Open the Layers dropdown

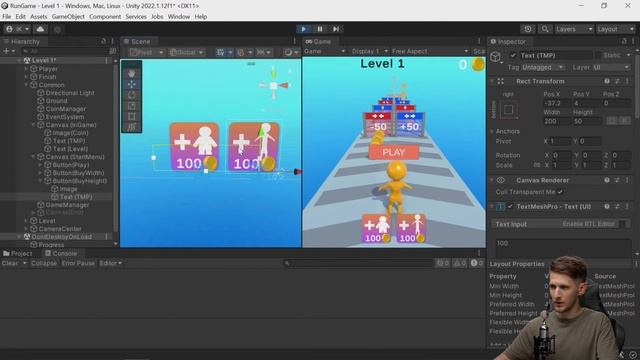(x=573, y=29)
